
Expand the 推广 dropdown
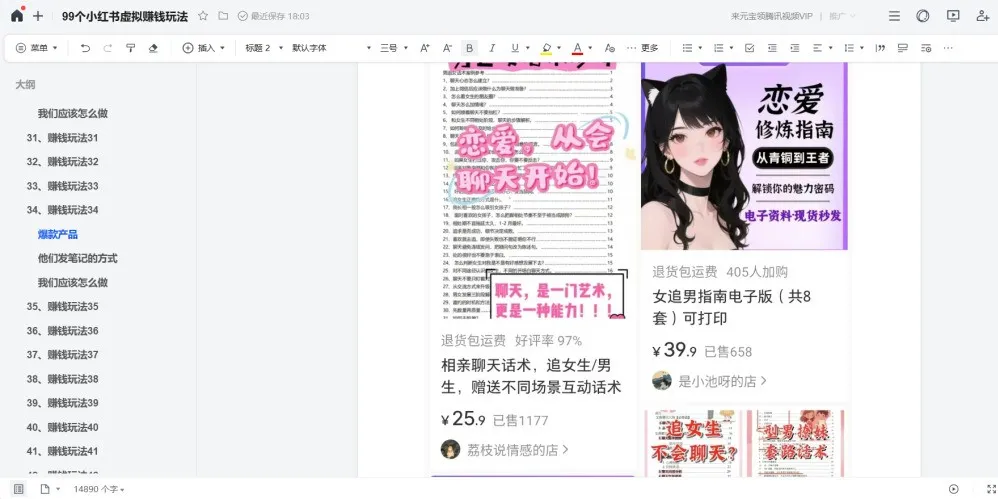point(841,17)
